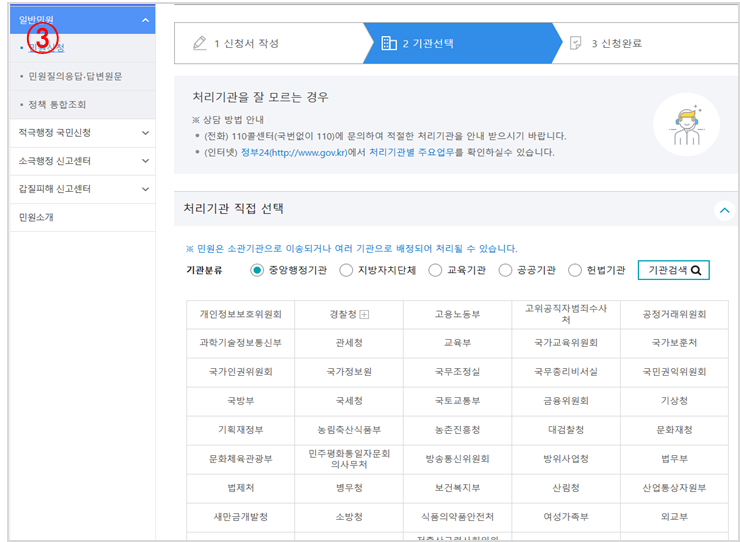Choose 국가인권위원회 from the agency table
The image size is (740, 542).
[241, 373]
